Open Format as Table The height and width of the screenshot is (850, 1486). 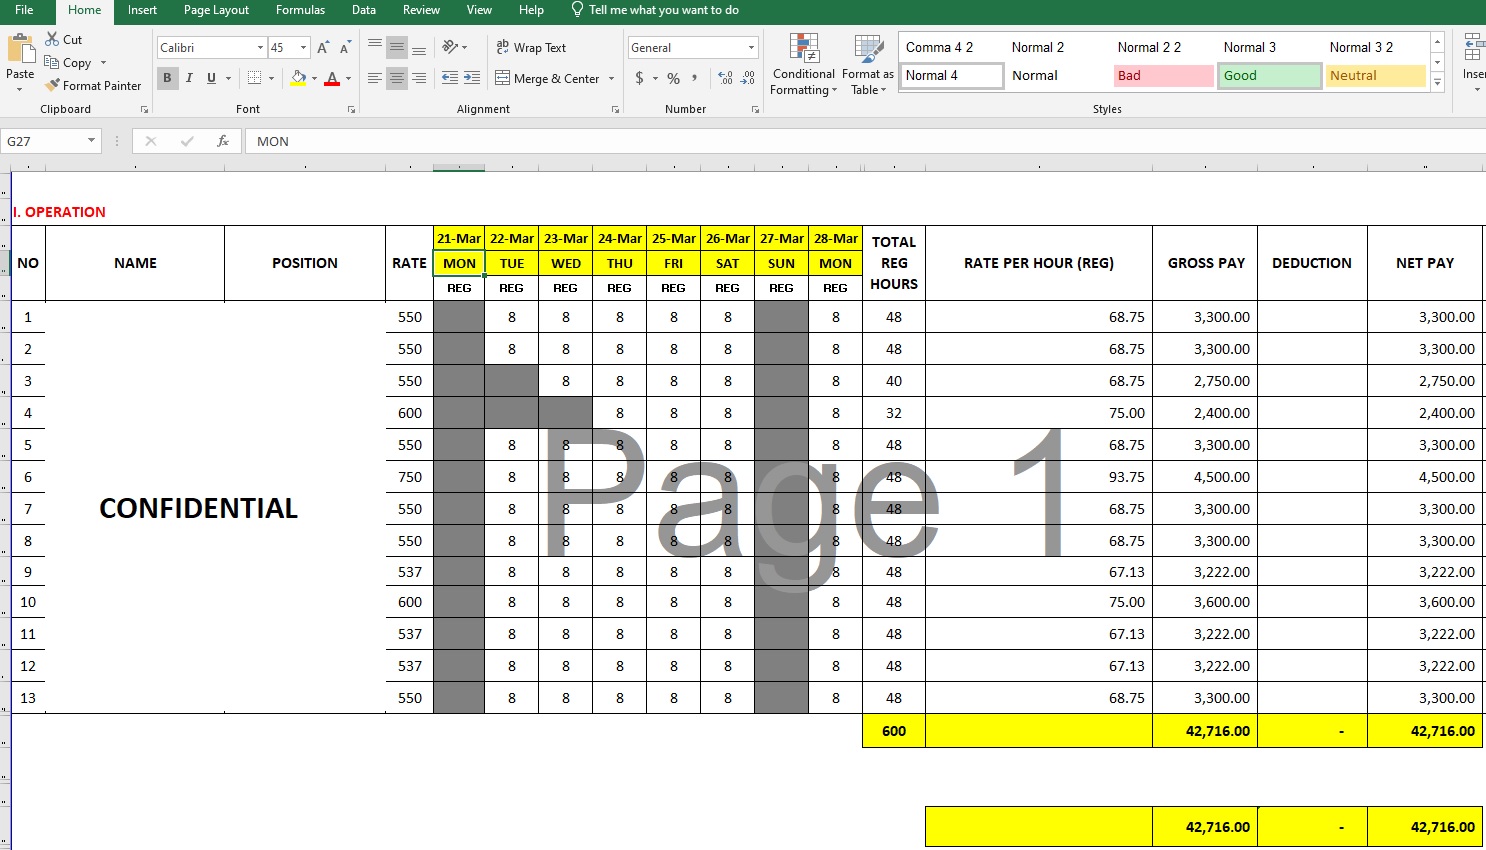coord(868,65)
